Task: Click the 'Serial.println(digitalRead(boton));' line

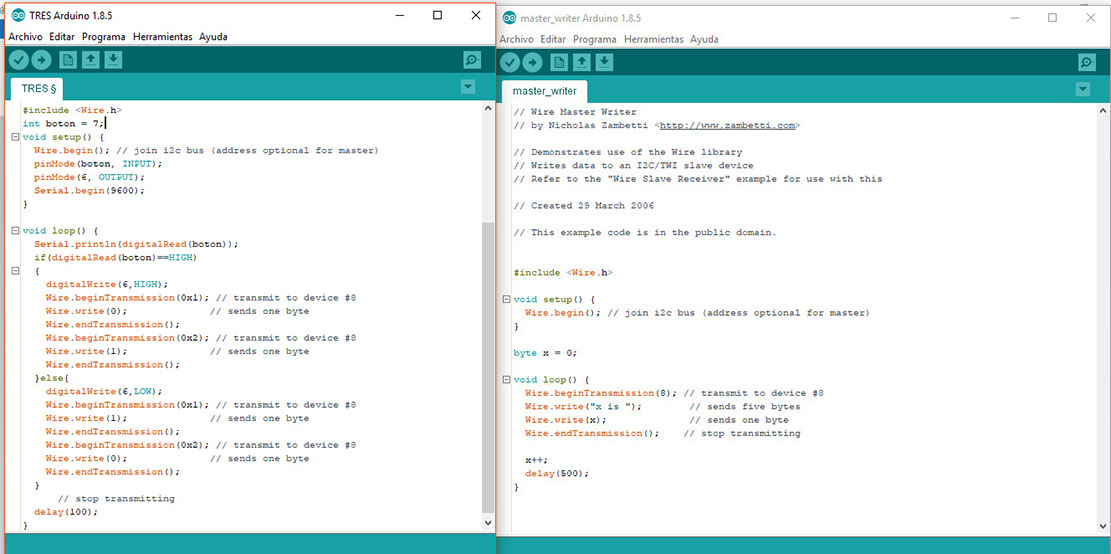Action: [136, 244]
